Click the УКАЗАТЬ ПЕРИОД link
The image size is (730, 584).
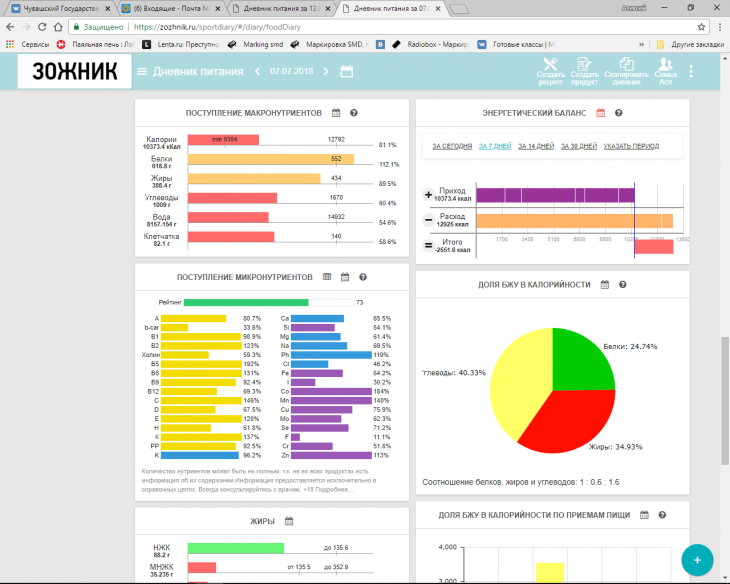(x=631, y=146)
